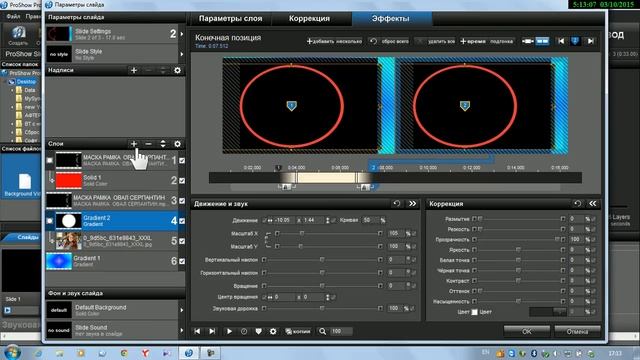Reset the Движение и звук panel values
This screenshot has height=360, width=640.
(x=396, y=203)
